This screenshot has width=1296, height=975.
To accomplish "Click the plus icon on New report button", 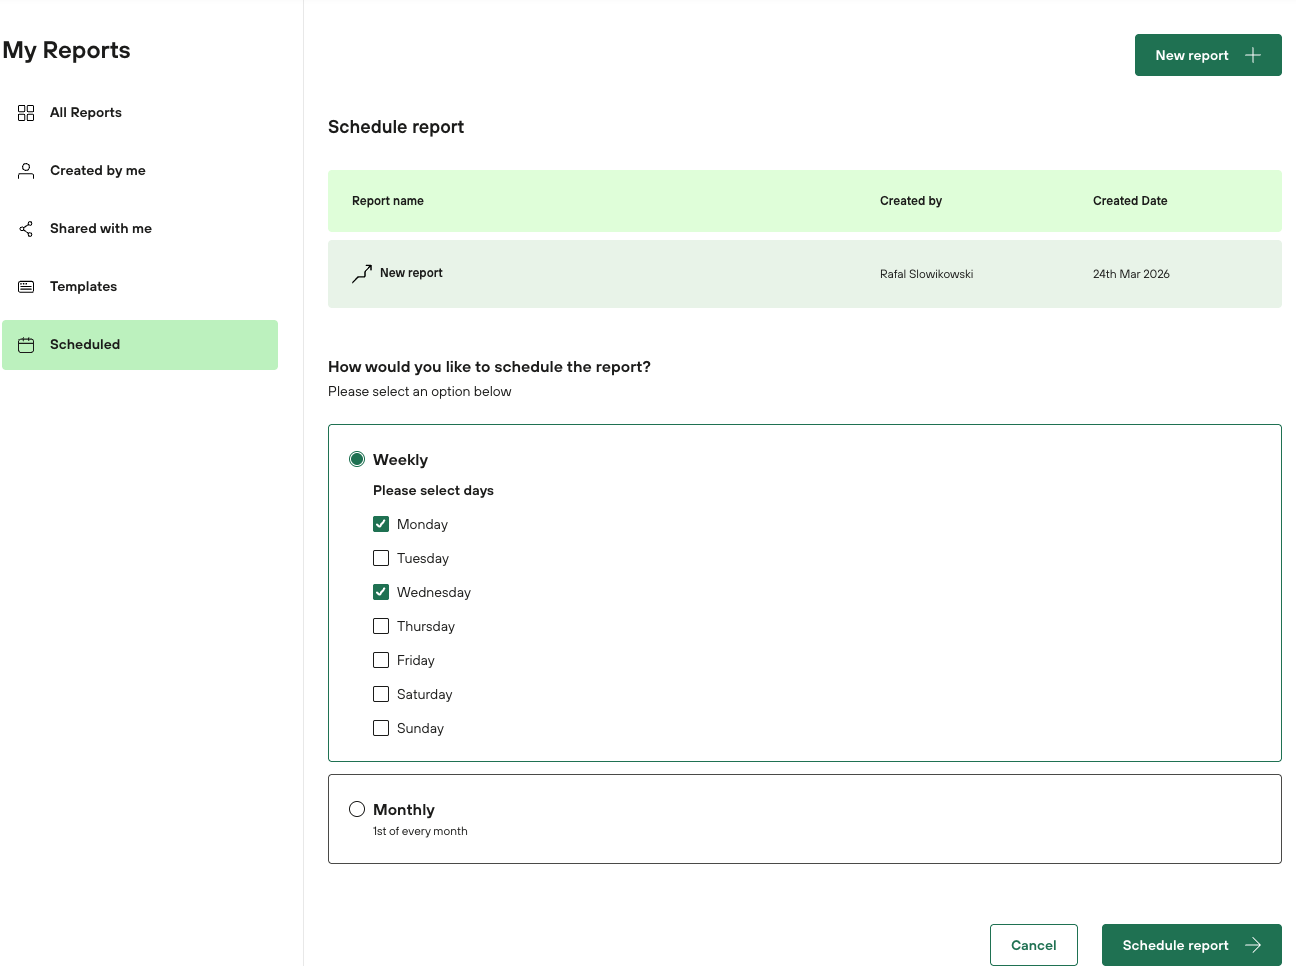I will click(x=1252, y=55).
